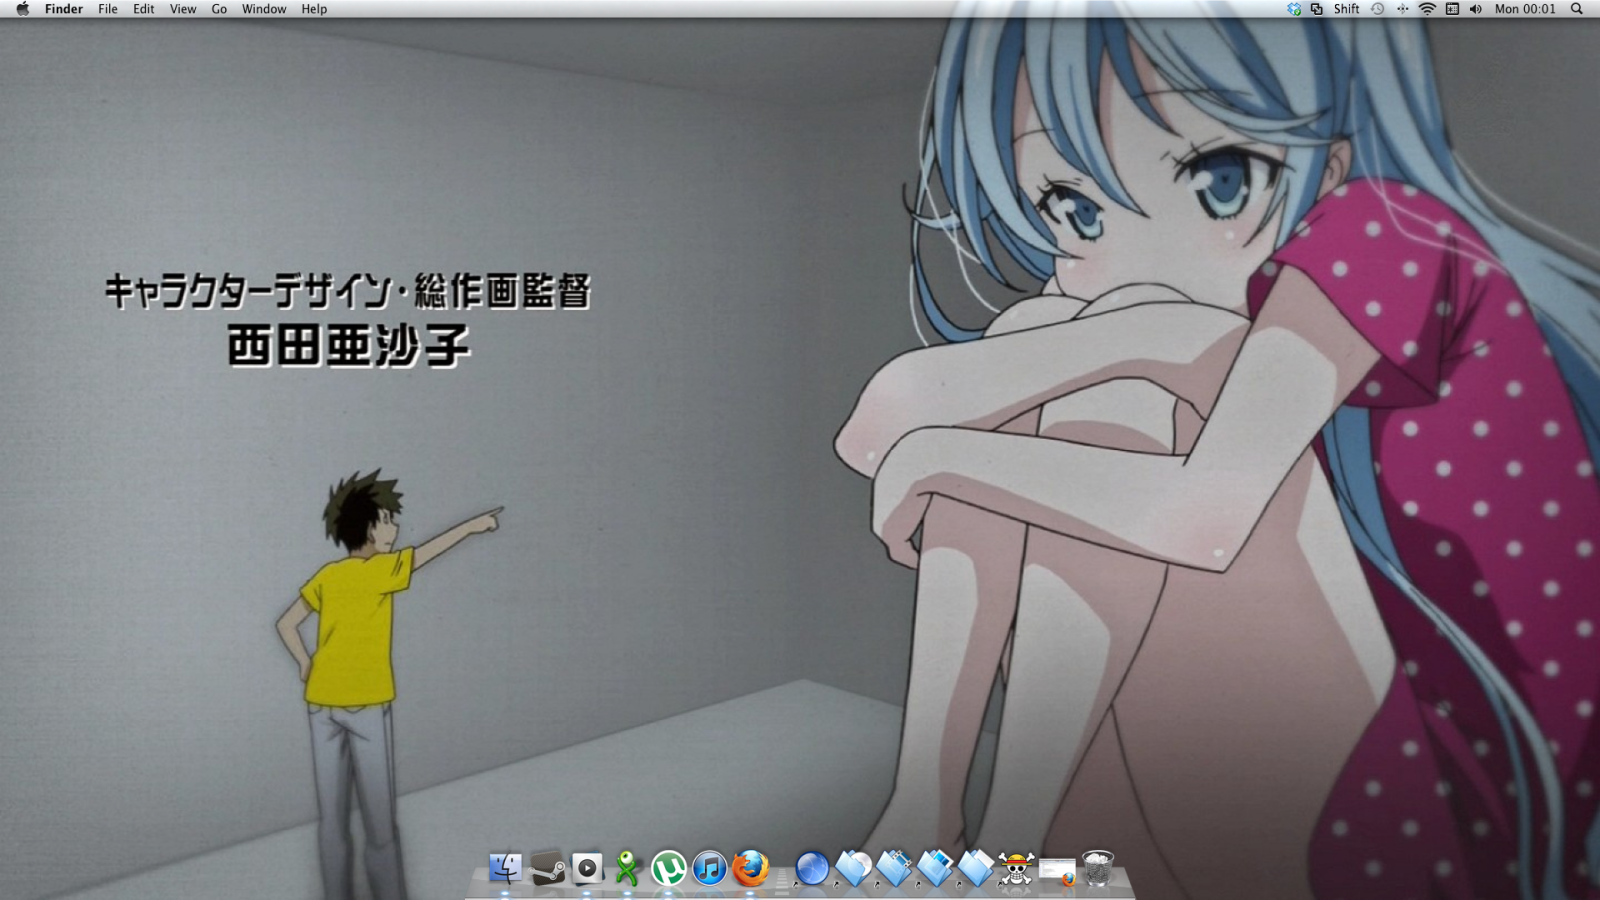Open Finder from the Dock
This screenshot has width=1600, height=900.
[x=506, y=868]
